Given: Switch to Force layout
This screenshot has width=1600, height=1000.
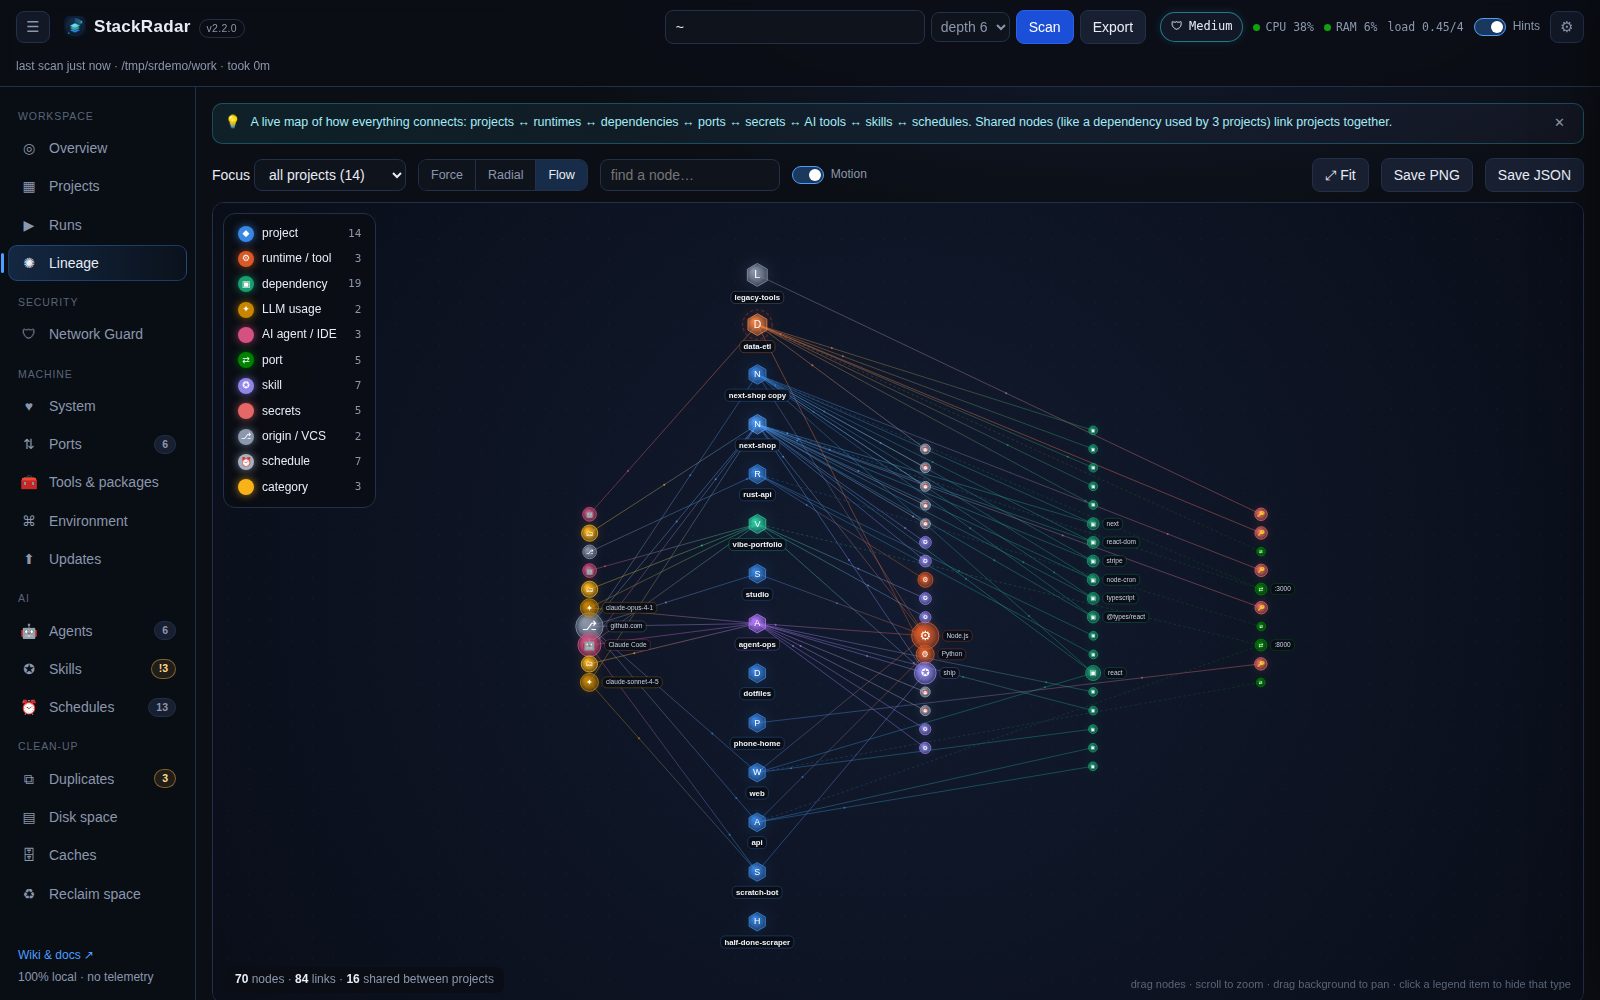Looking at the screenshot, I should (447, 175).
